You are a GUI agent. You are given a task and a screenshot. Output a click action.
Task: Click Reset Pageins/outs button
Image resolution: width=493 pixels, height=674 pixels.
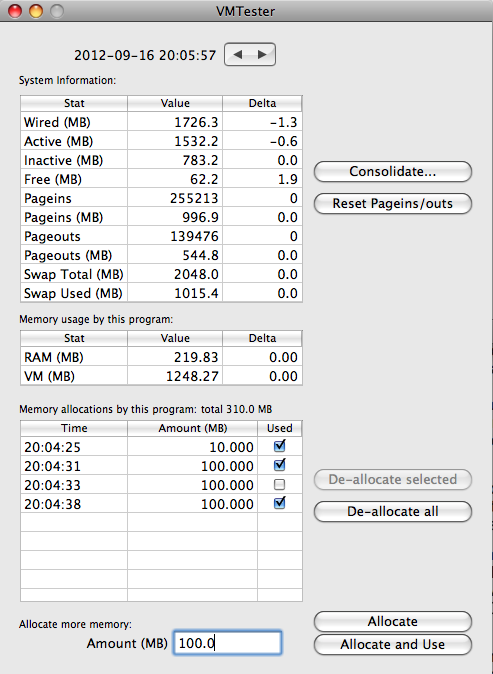coord(393,203)
